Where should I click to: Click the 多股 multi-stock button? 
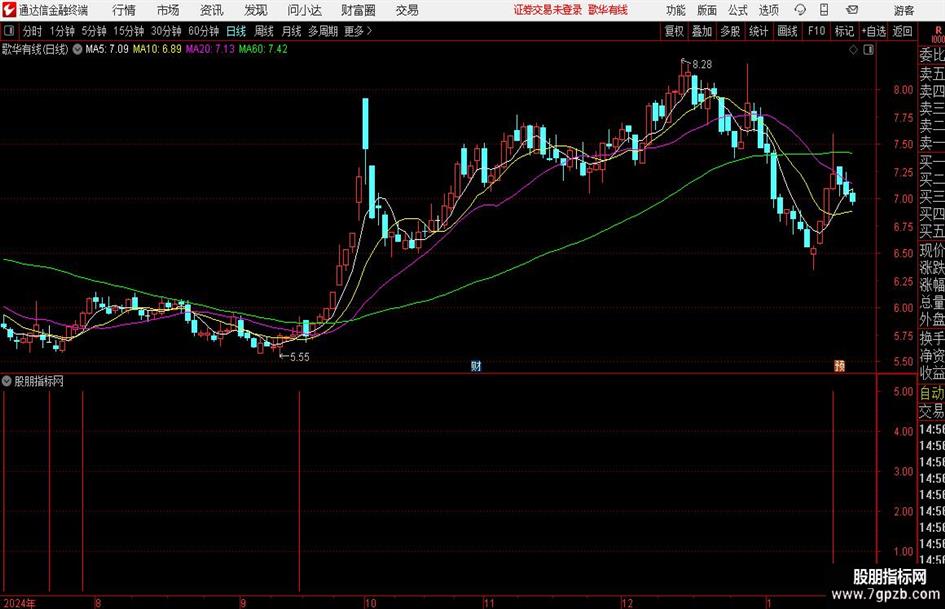730,31
